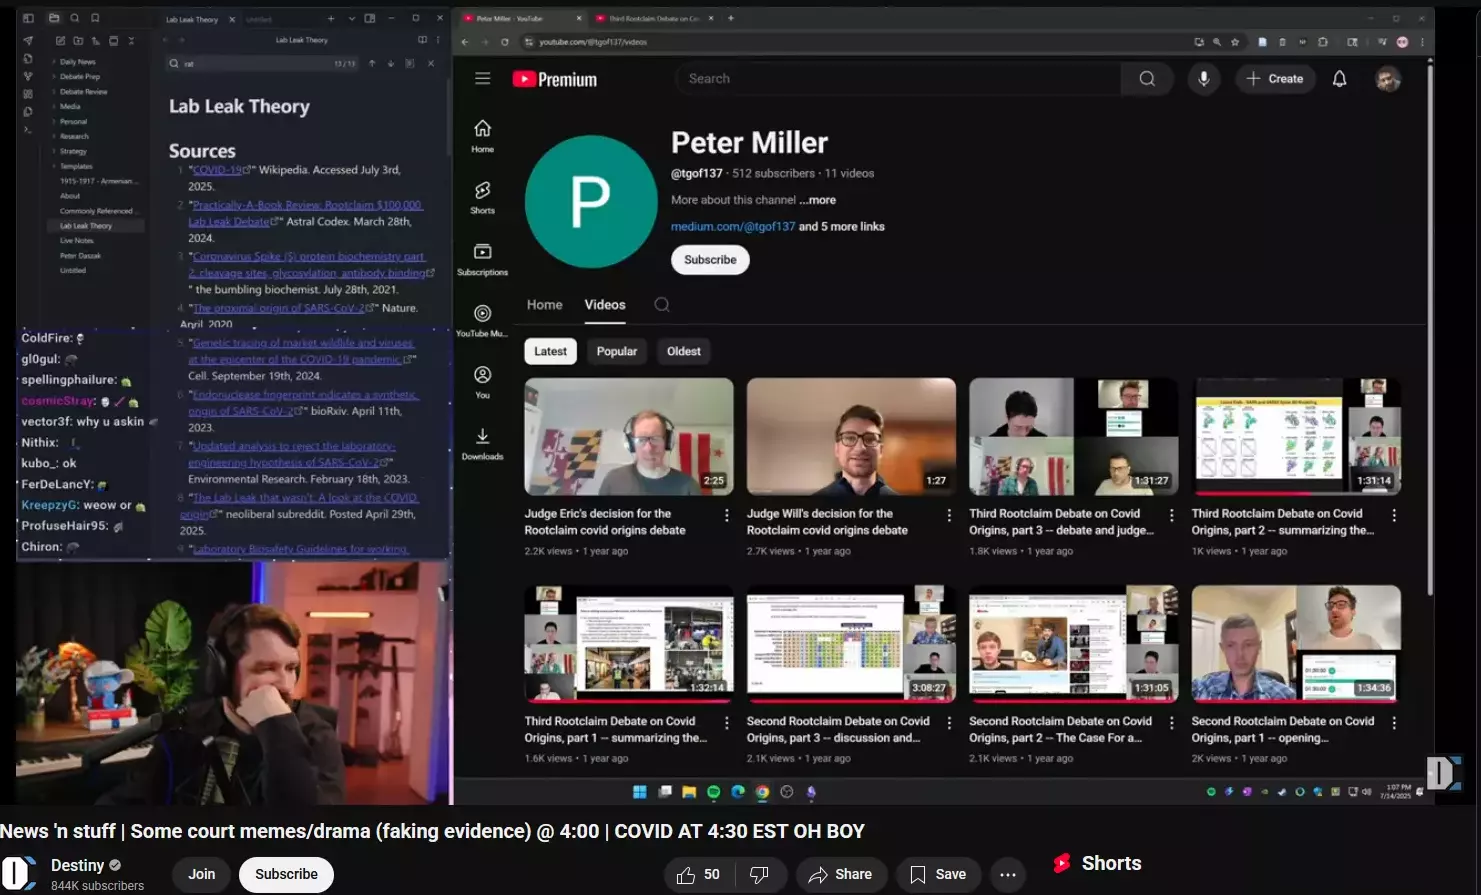The width and height of the screenshot is (1481, 895).
Task: Like the Destiny video with thumbs up
Action: (698, 875)
